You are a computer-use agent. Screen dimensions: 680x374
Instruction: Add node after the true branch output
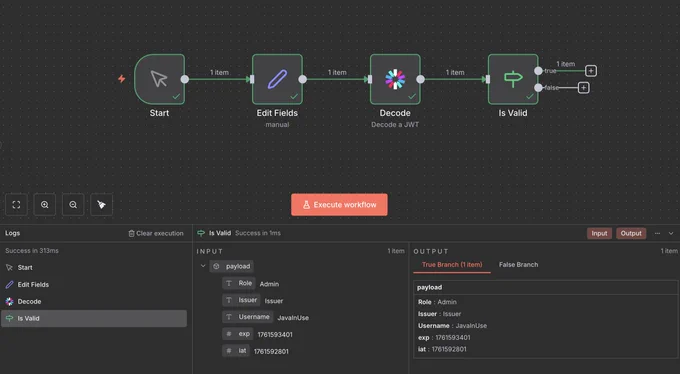[x=591, y=71]
